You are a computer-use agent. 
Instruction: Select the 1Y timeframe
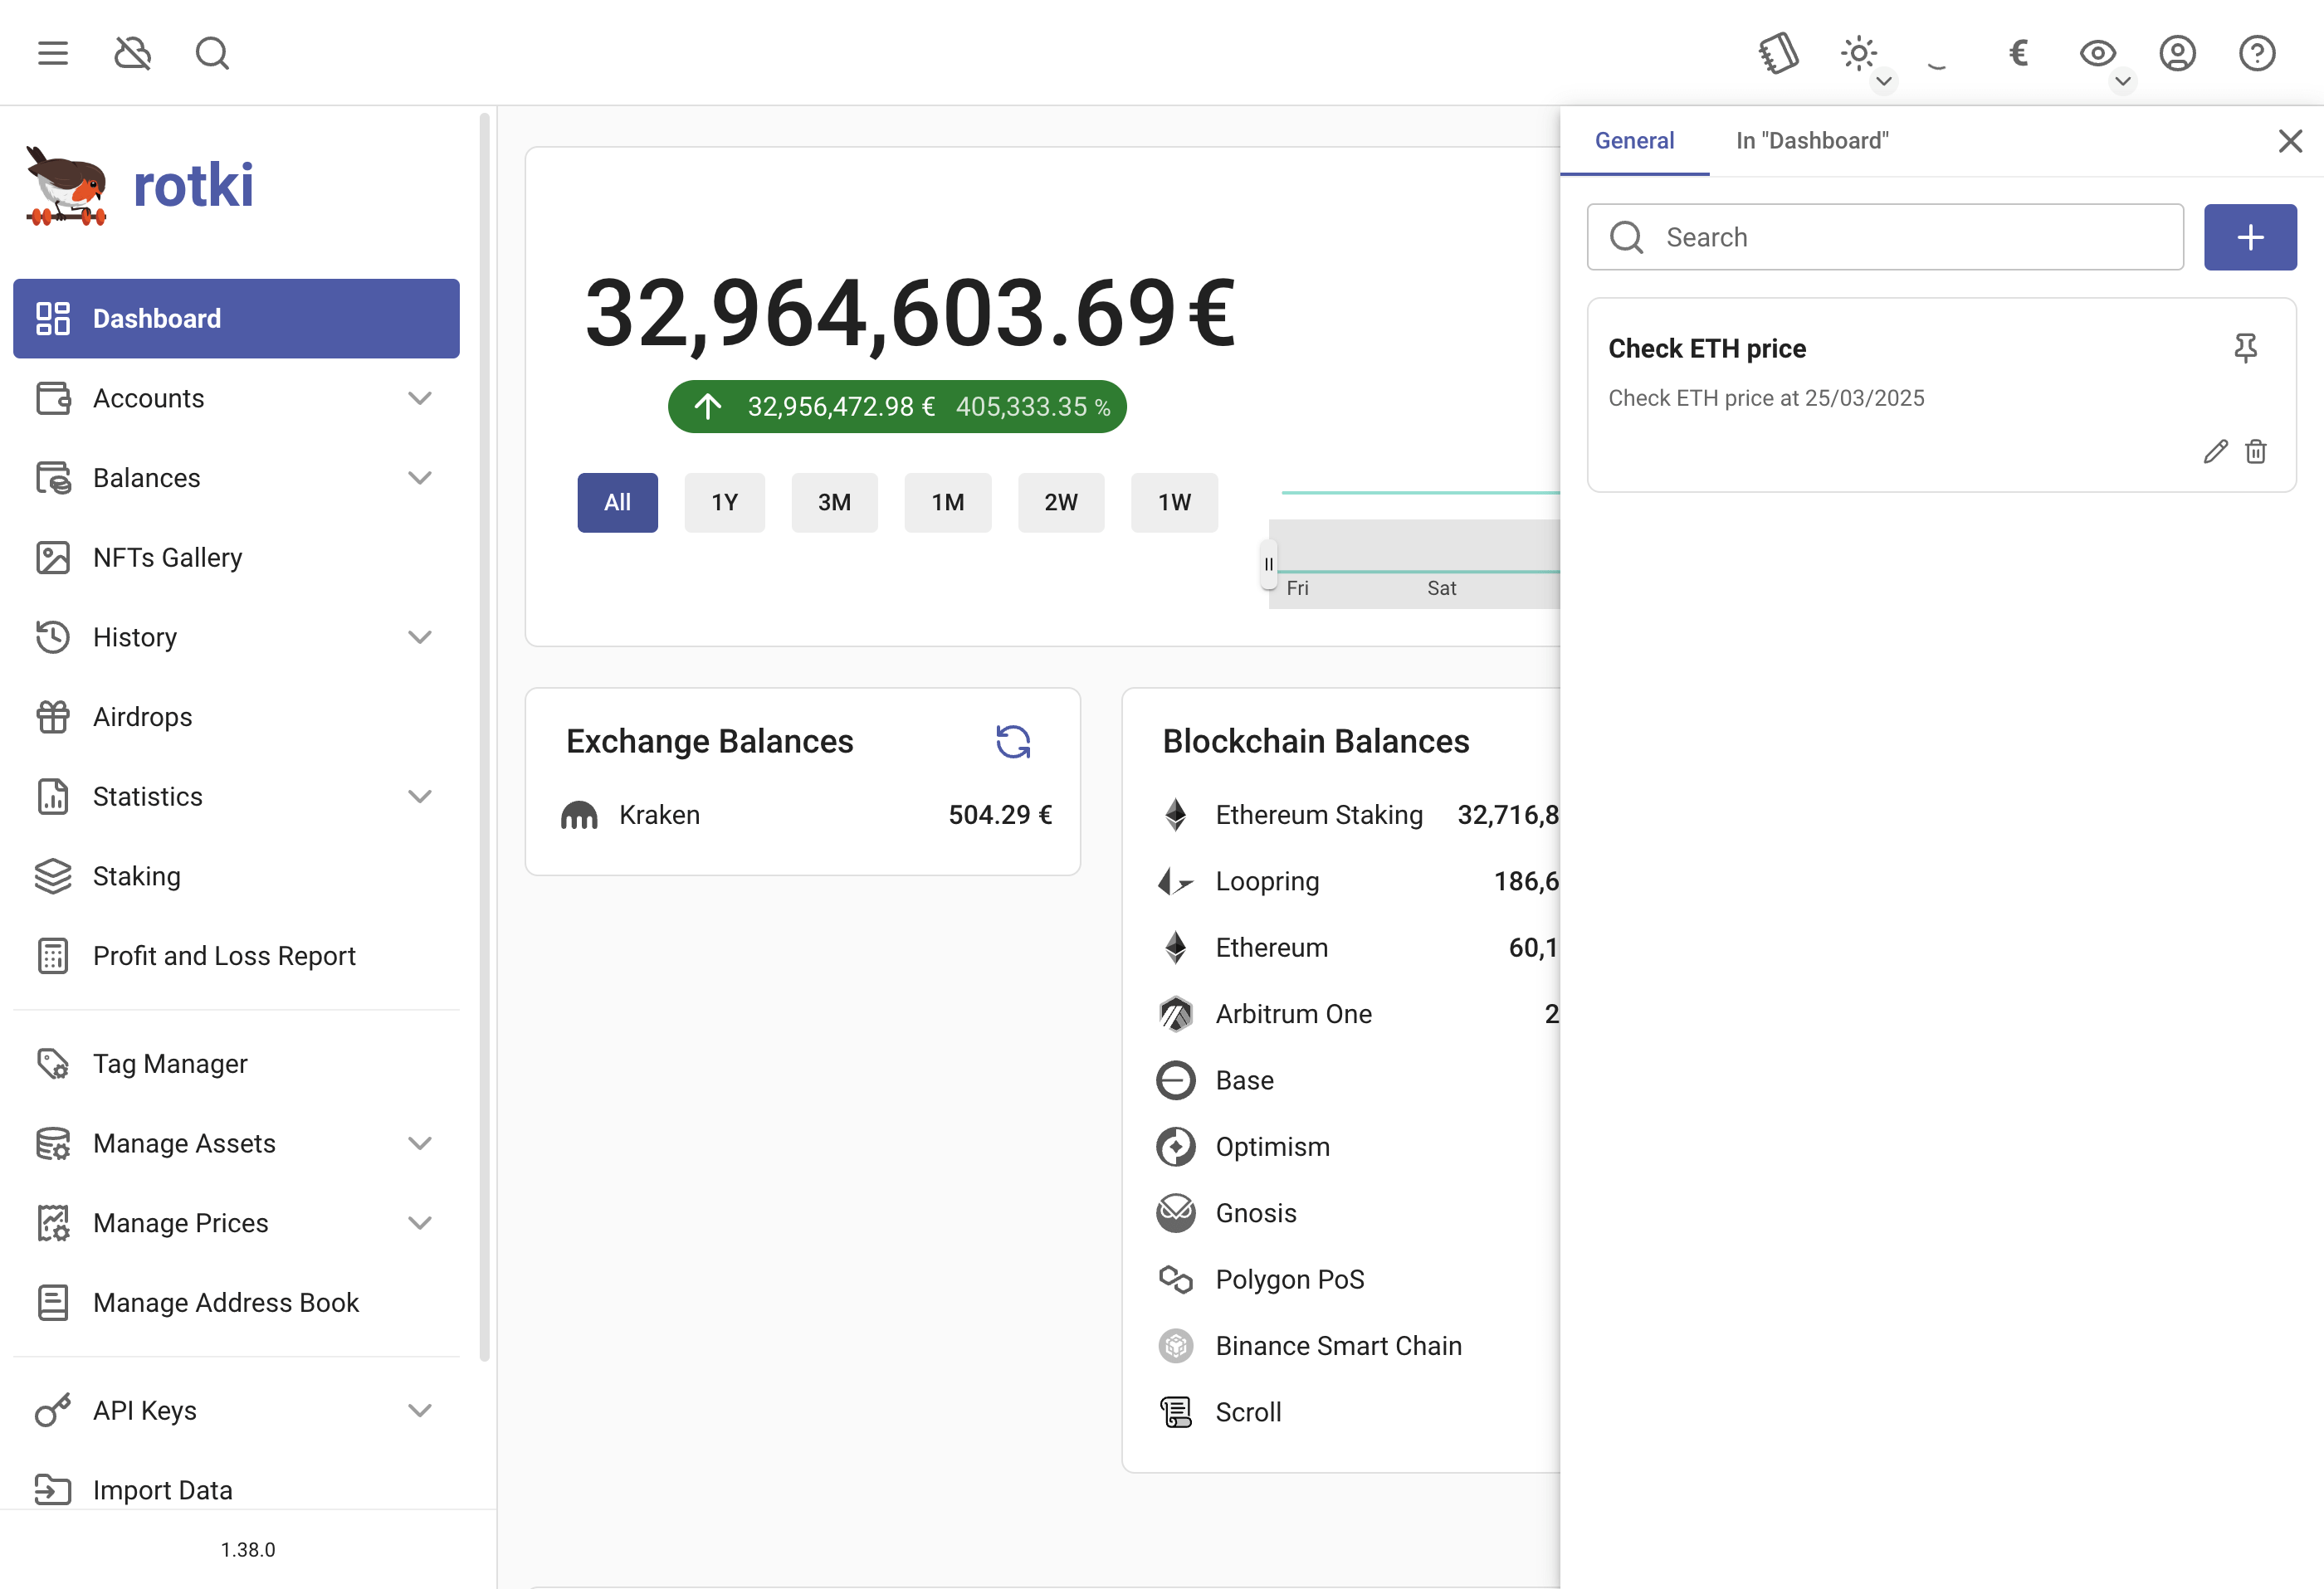coord(725,502)
